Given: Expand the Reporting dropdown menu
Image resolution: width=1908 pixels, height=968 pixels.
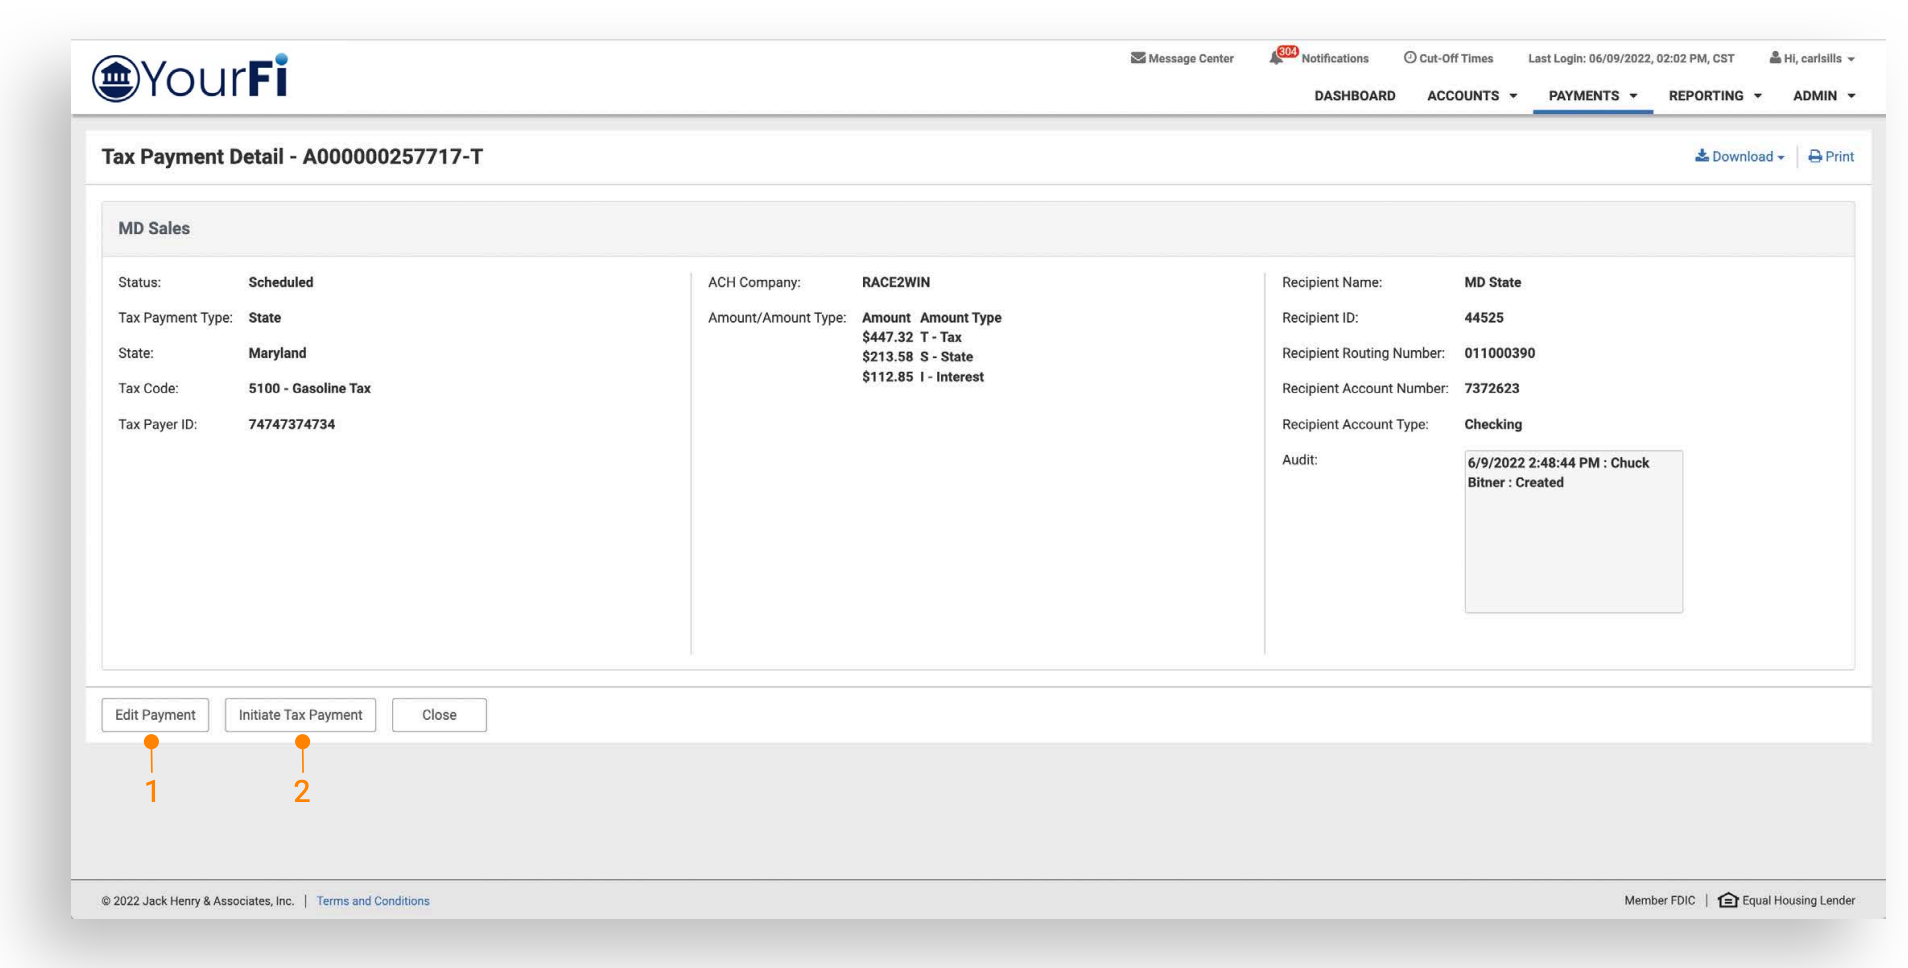Looking at the screenshot, I should (x=1714, y=96).
